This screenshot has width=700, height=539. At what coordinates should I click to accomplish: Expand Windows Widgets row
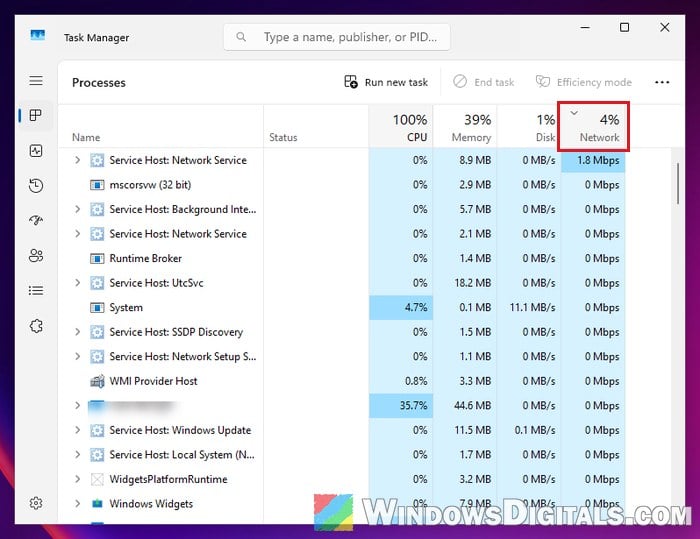[x=78, y=503]
